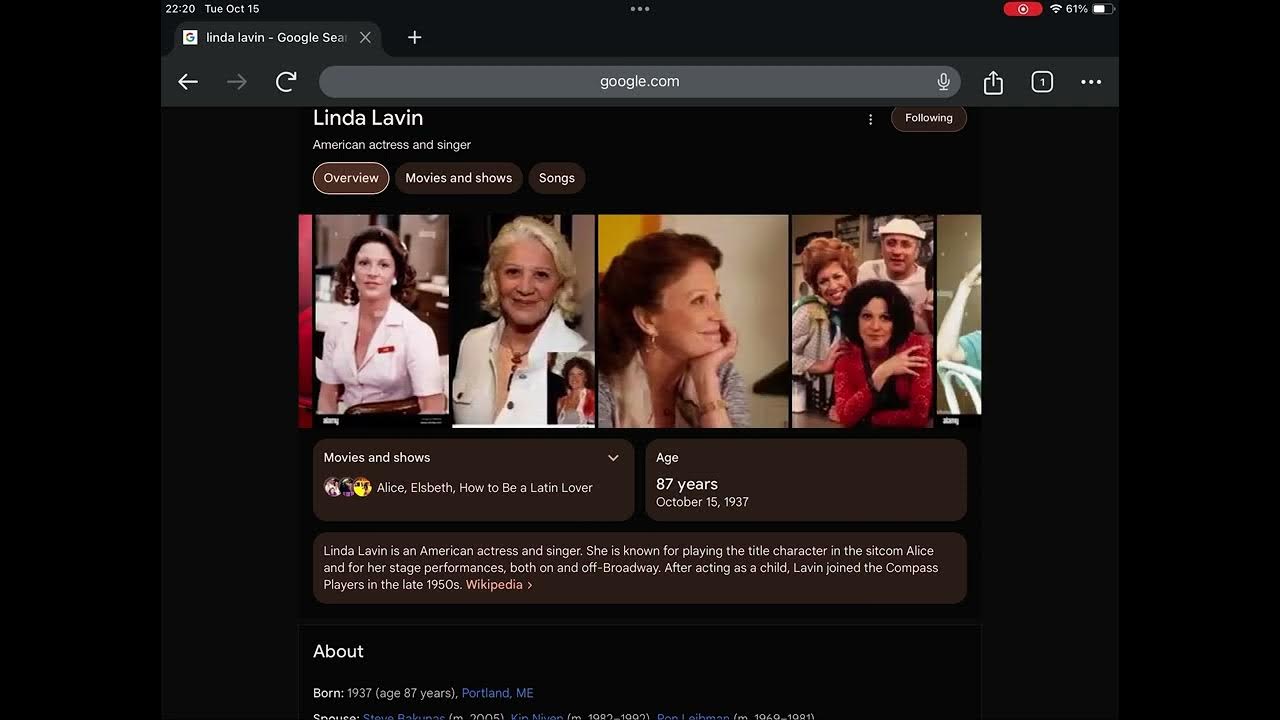Open photo of Linda in waitress uniform
The width and height of the screenshot is (1280, 720).
click(x=381, y=321)
